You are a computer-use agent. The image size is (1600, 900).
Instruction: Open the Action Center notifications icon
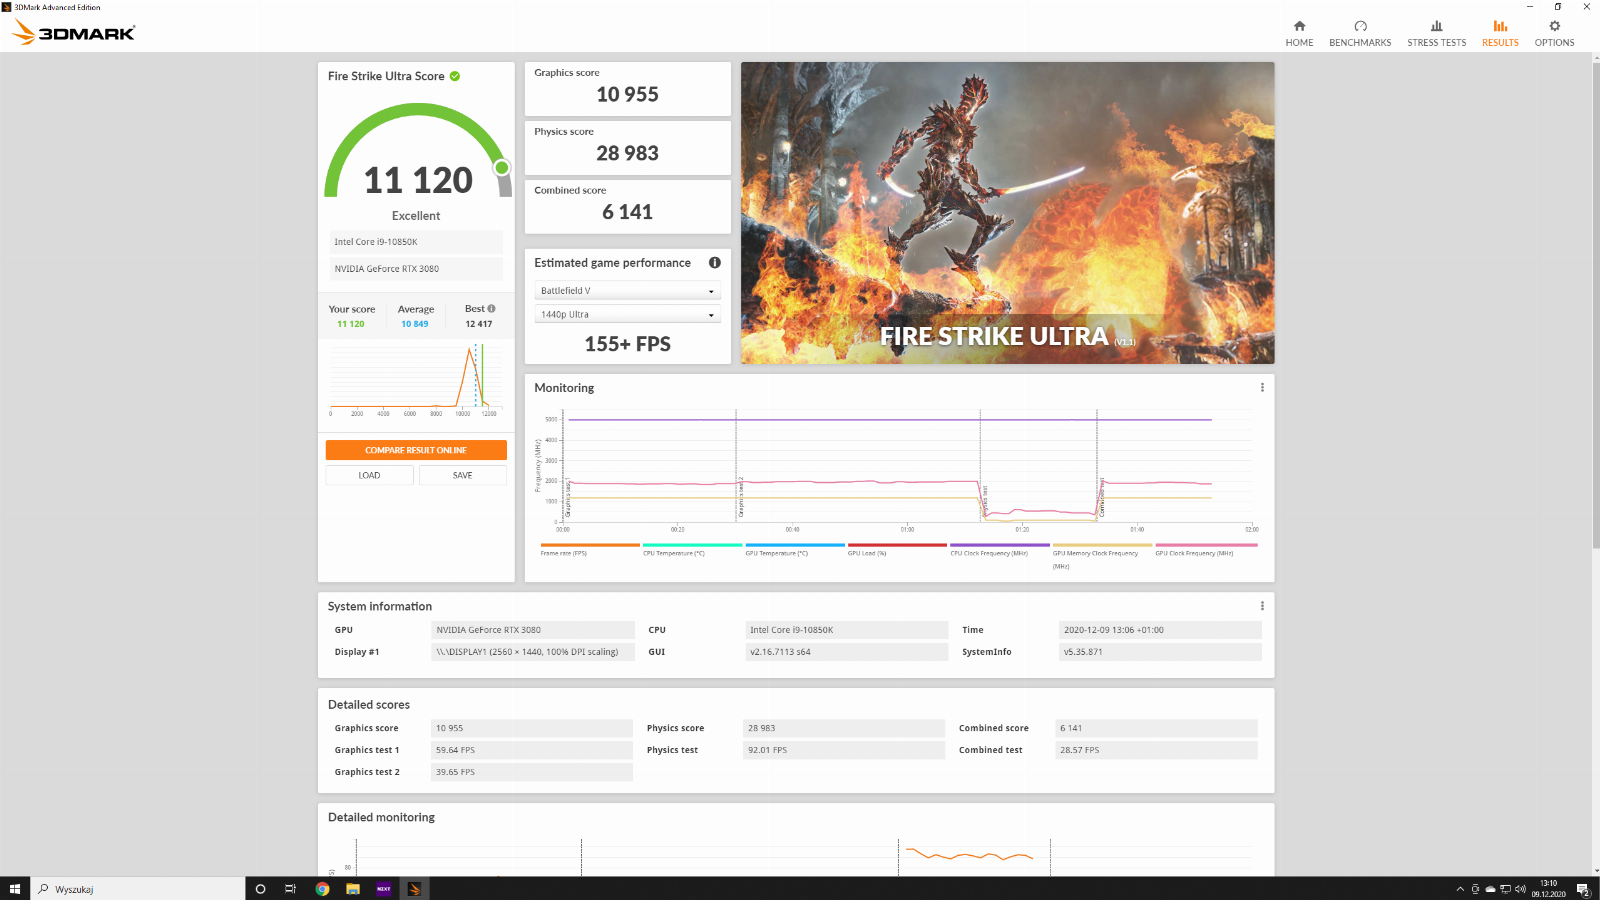click(1583, 889)
